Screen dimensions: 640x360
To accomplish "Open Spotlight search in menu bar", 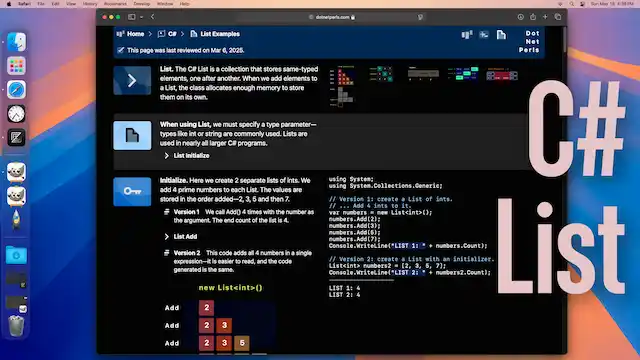I will tap(571, 4).
